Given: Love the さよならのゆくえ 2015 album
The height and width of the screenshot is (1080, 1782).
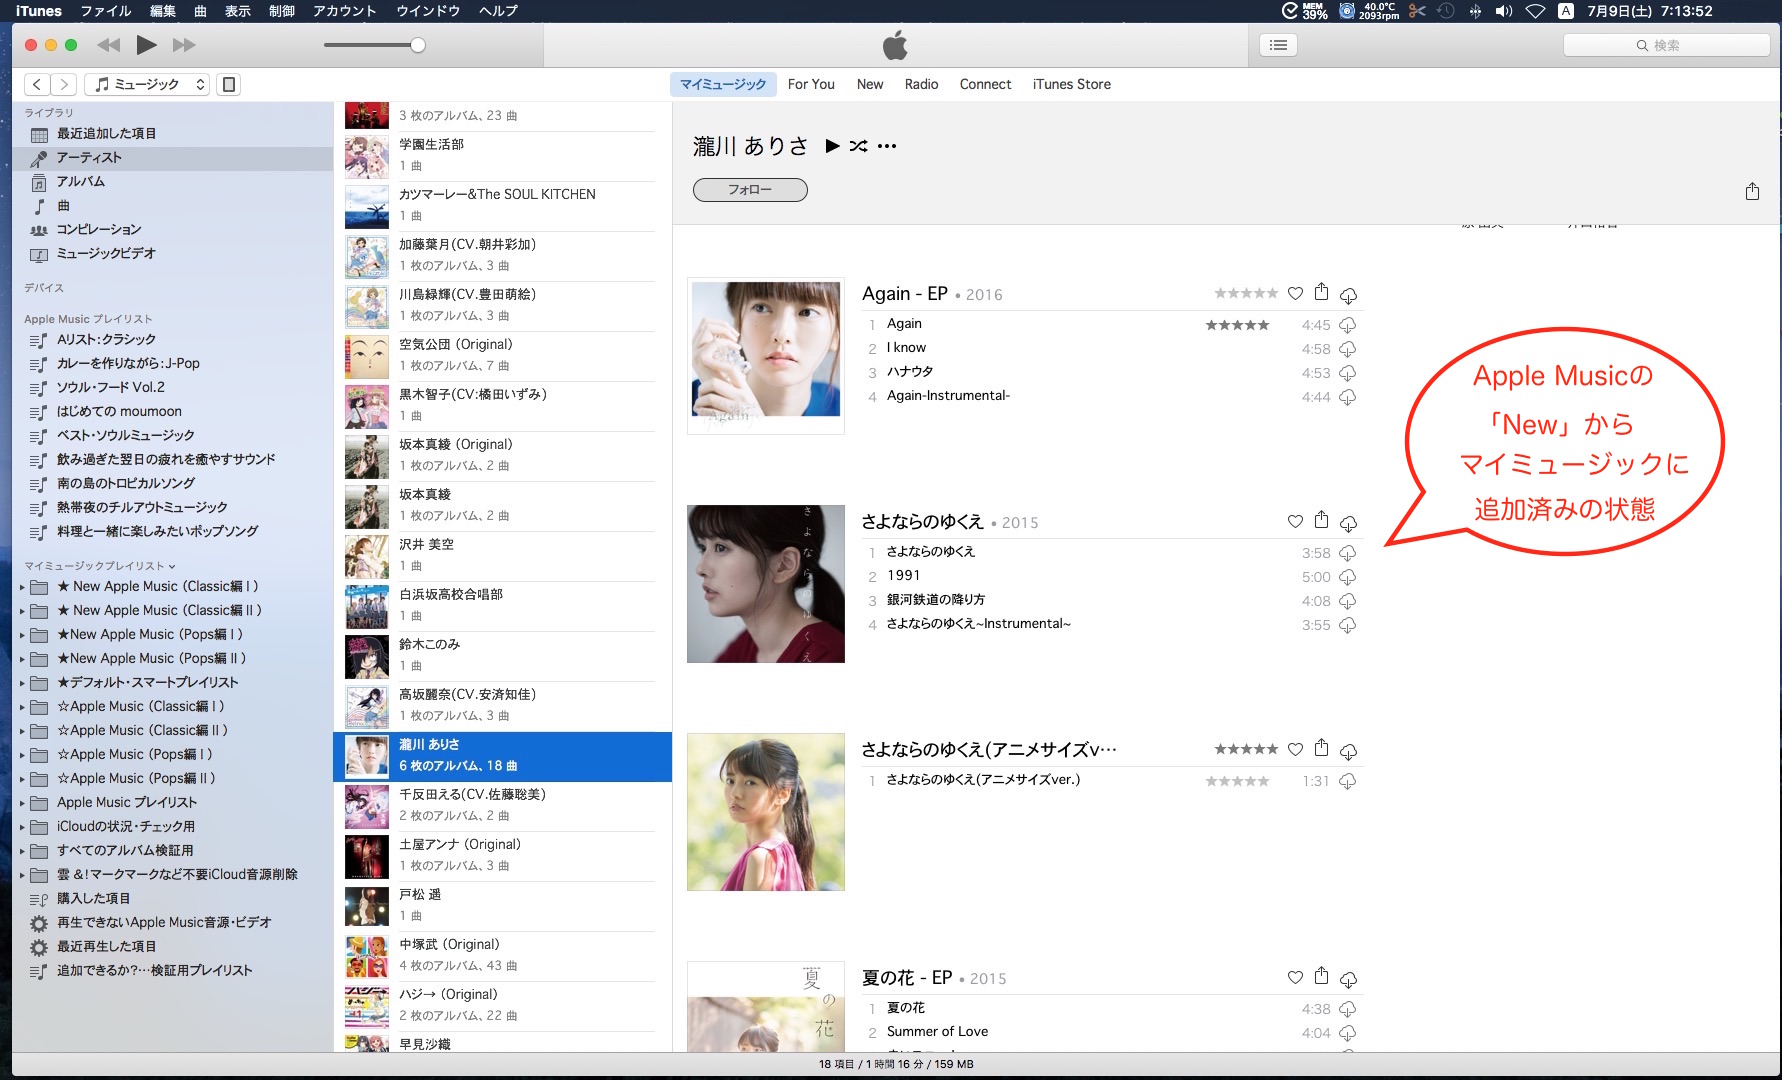Looking at the screenshot, I should click(x=1295, y=521).
